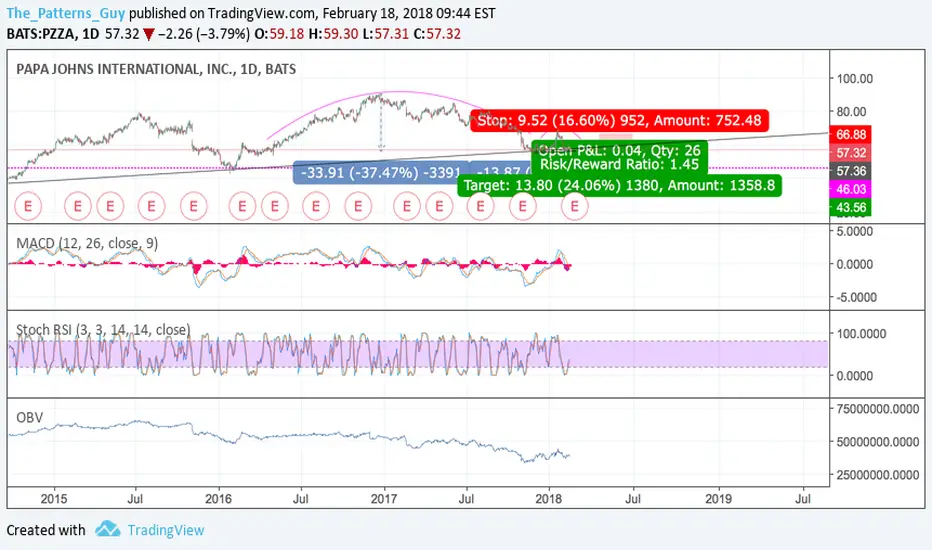
Task: Click the -2.26 (-3.79%) change text
Action: (x=204, y=34)
